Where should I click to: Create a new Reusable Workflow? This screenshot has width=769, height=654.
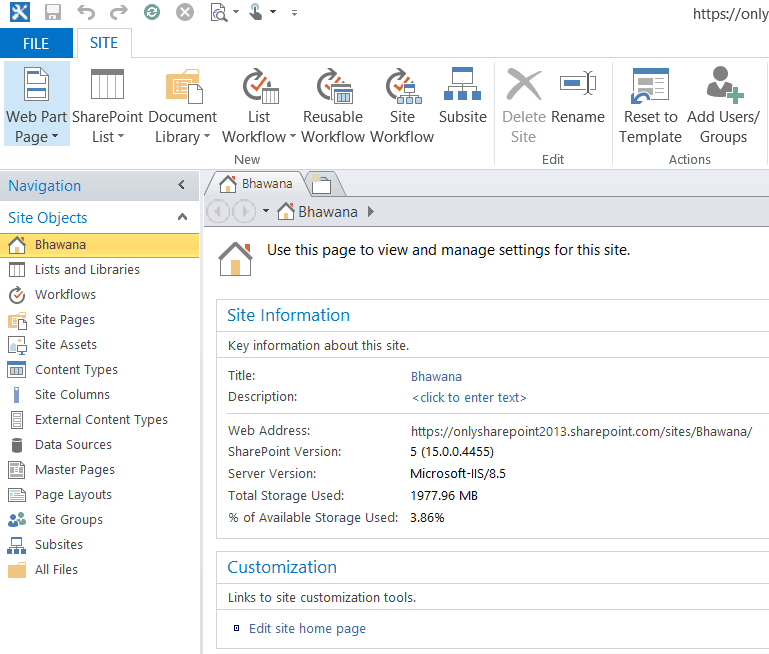coord(333,104)
